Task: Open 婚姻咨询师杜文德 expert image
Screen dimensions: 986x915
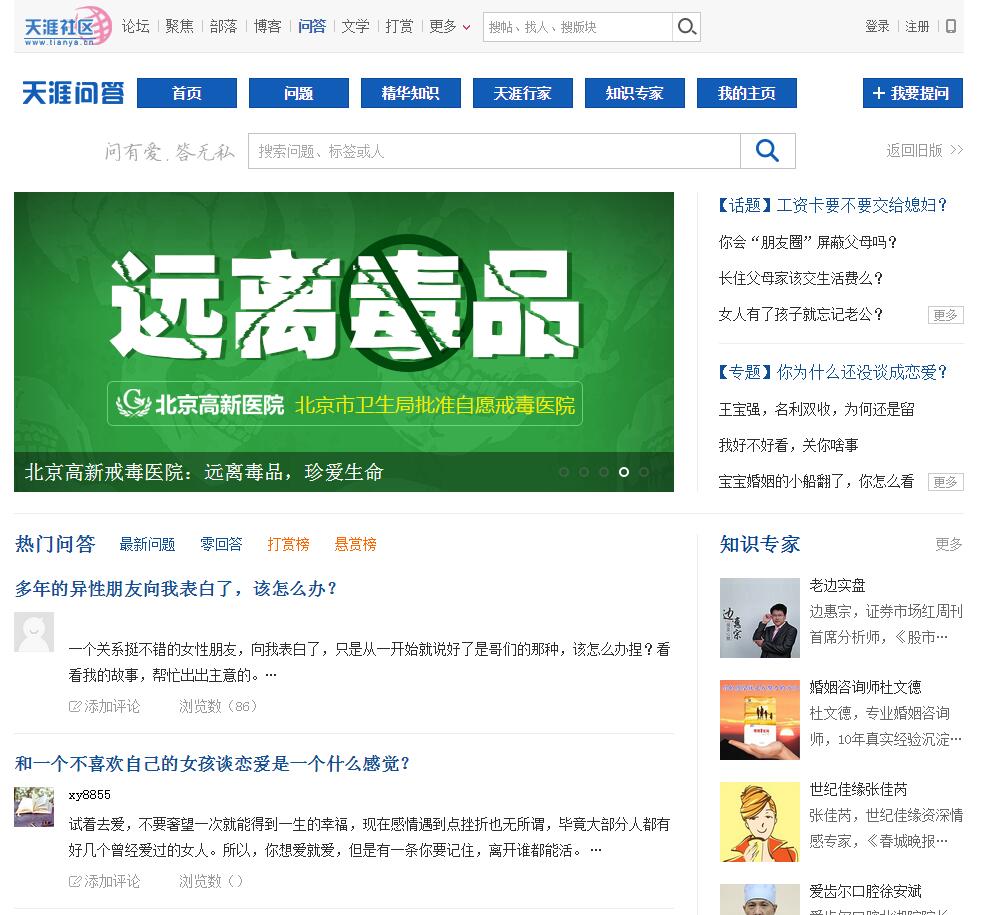Action: coord(760,719)
